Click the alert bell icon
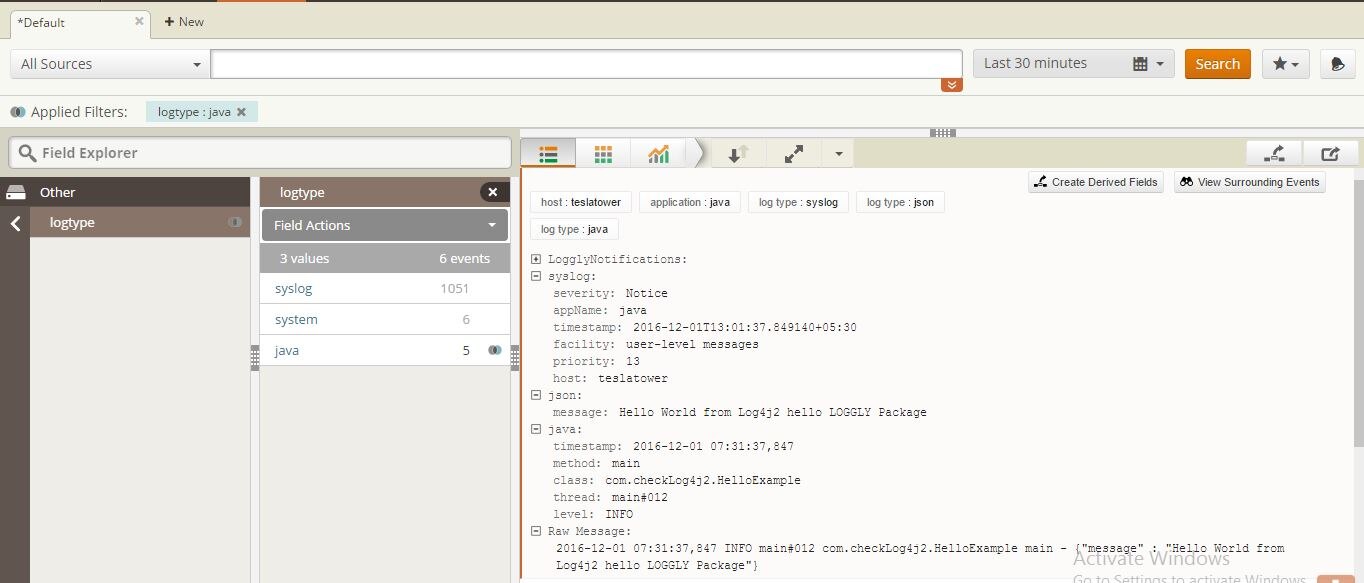The height and width of the screenshot is (583, 1364). click(1337, 64)
